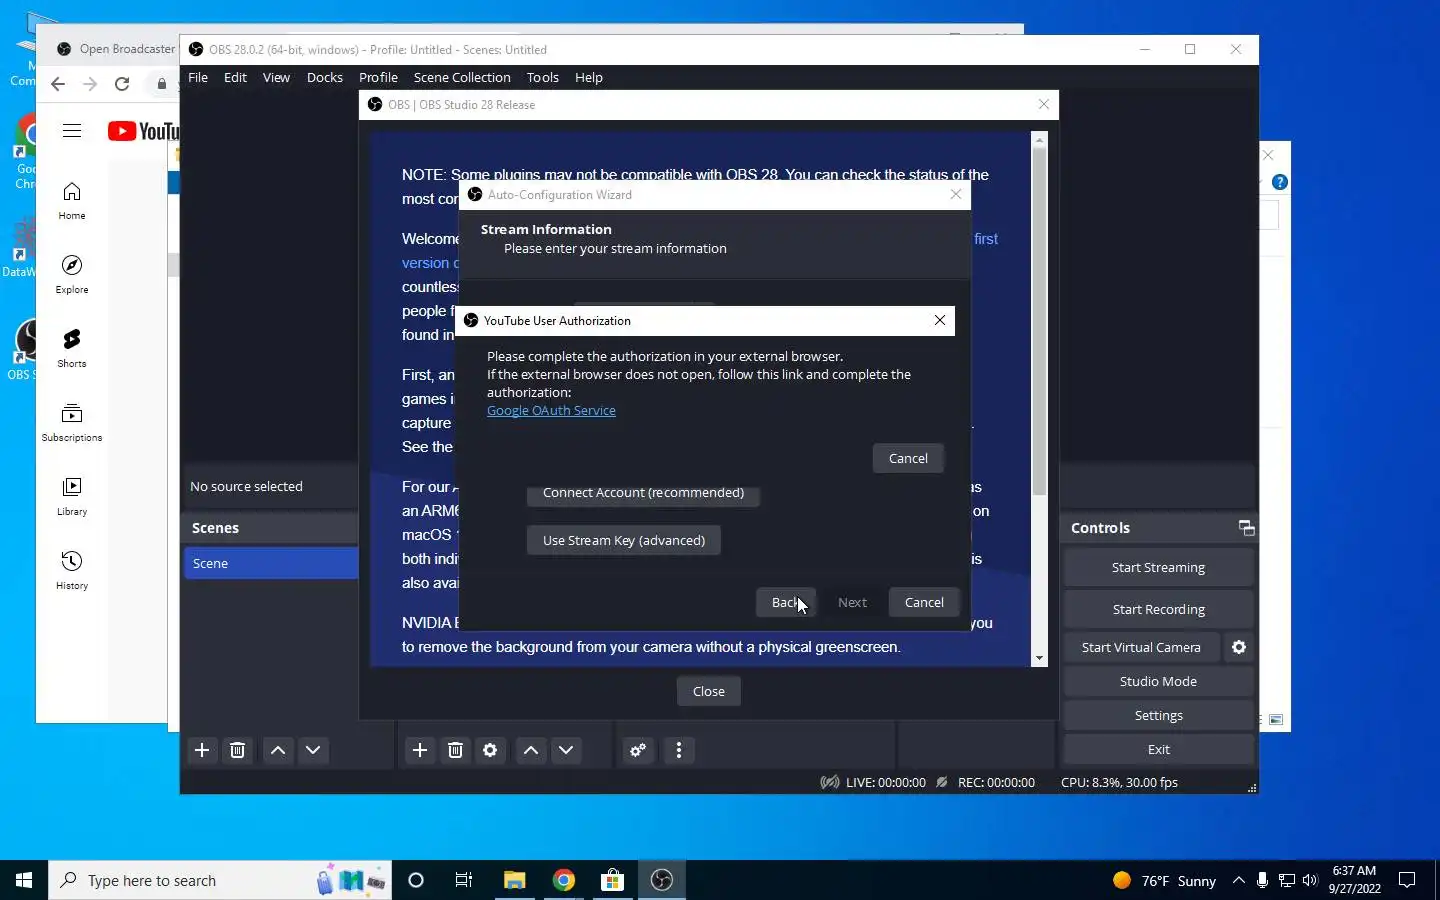The image size is (1440, 900).
Task: Delete selected source with trash icon
Action: coord(455,750)
